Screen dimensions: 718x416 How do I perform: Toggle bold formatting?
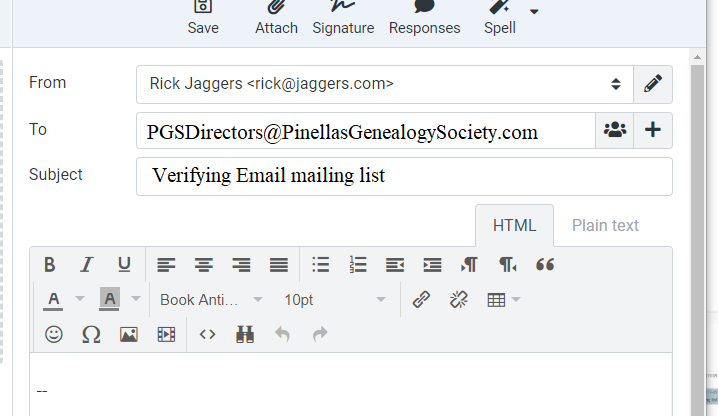tap(49, 265)
